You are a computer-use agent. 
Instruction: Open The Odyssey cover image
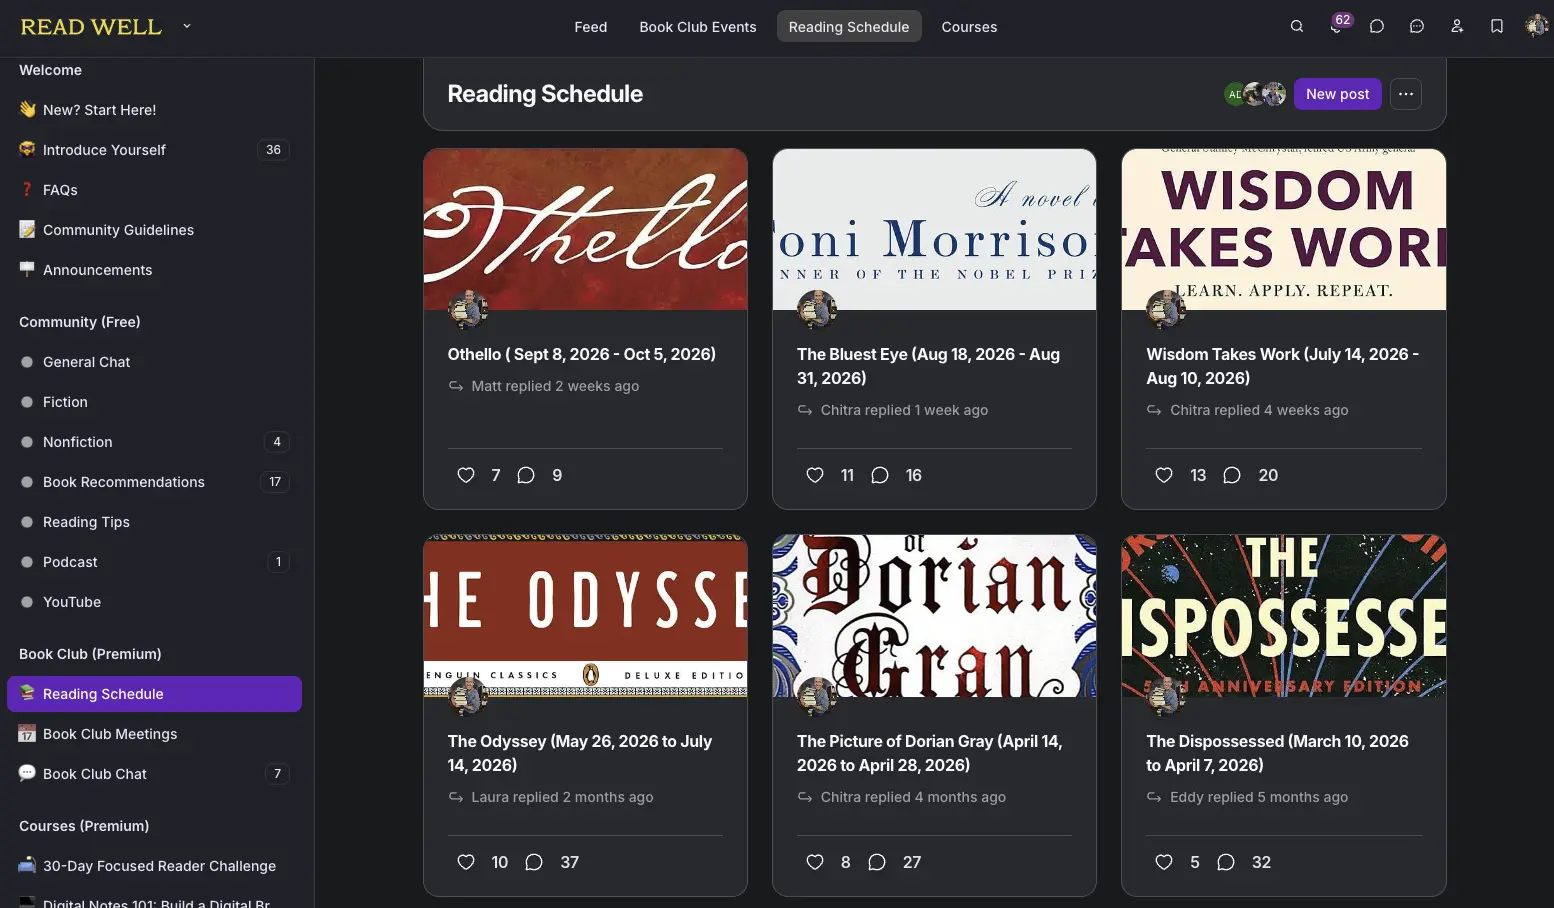pos(585,616)
